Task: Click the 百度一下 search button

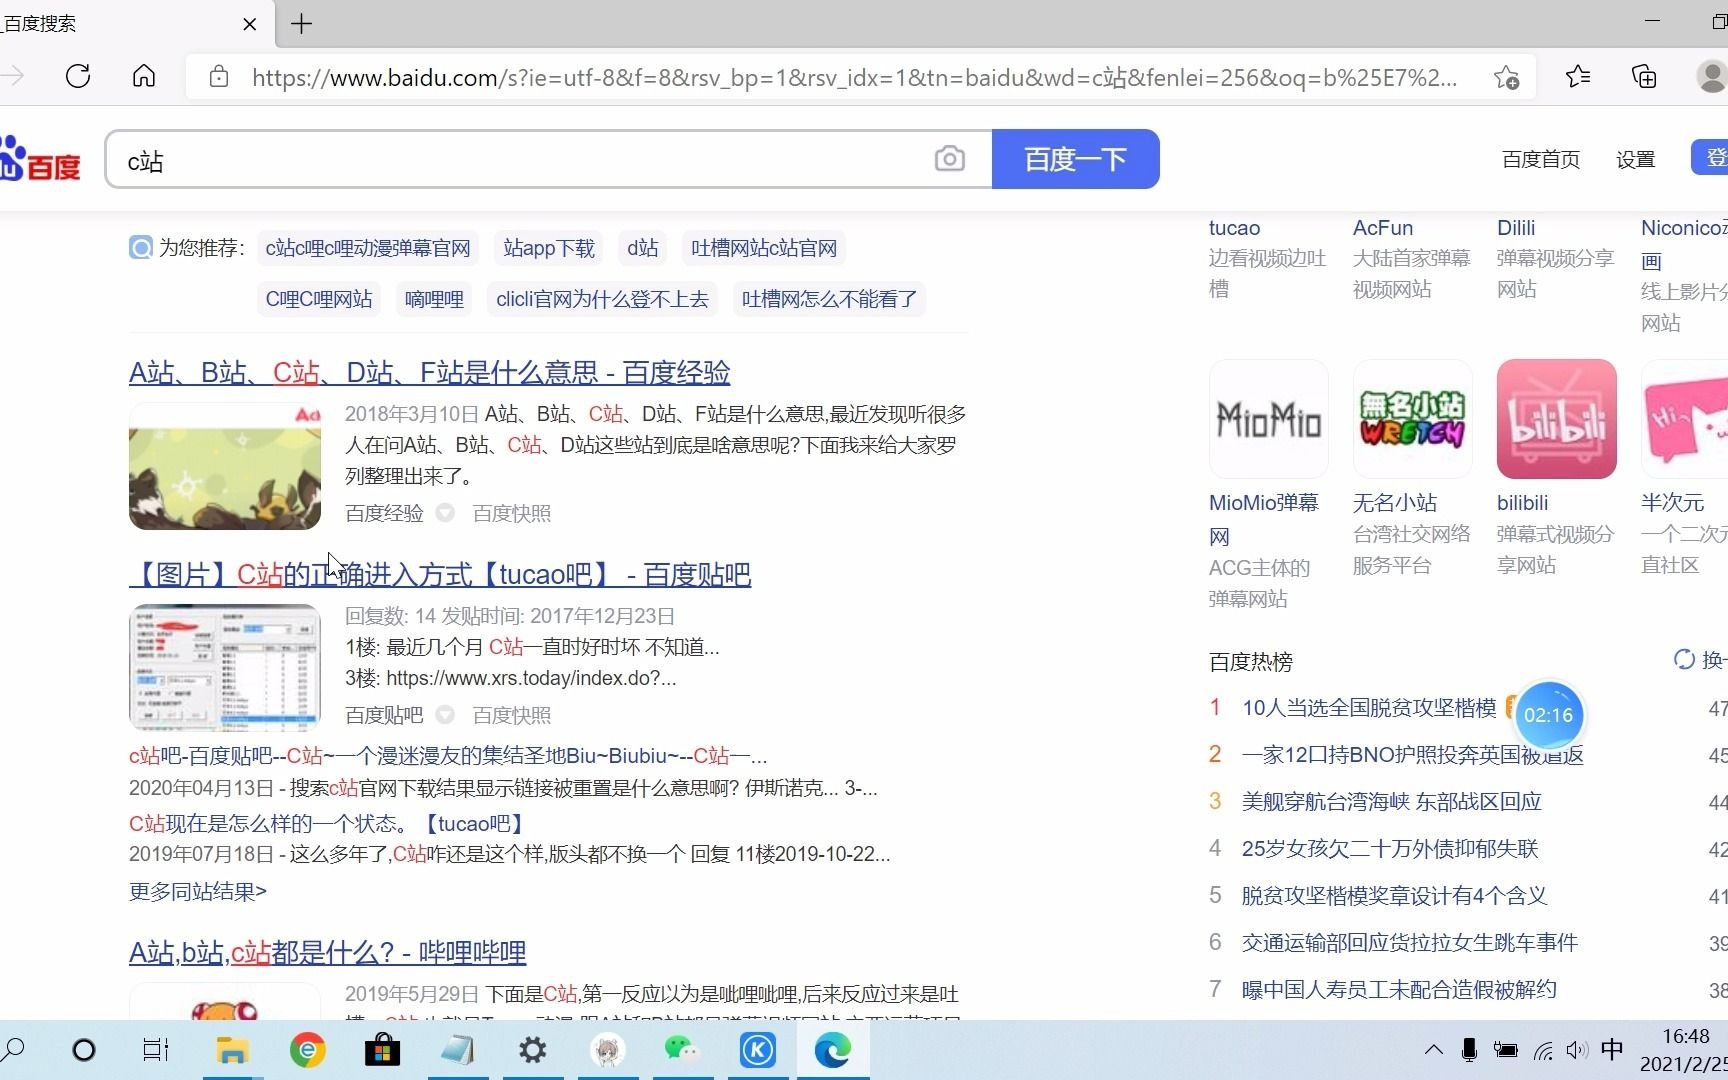Action: (x=1075, y=159)
